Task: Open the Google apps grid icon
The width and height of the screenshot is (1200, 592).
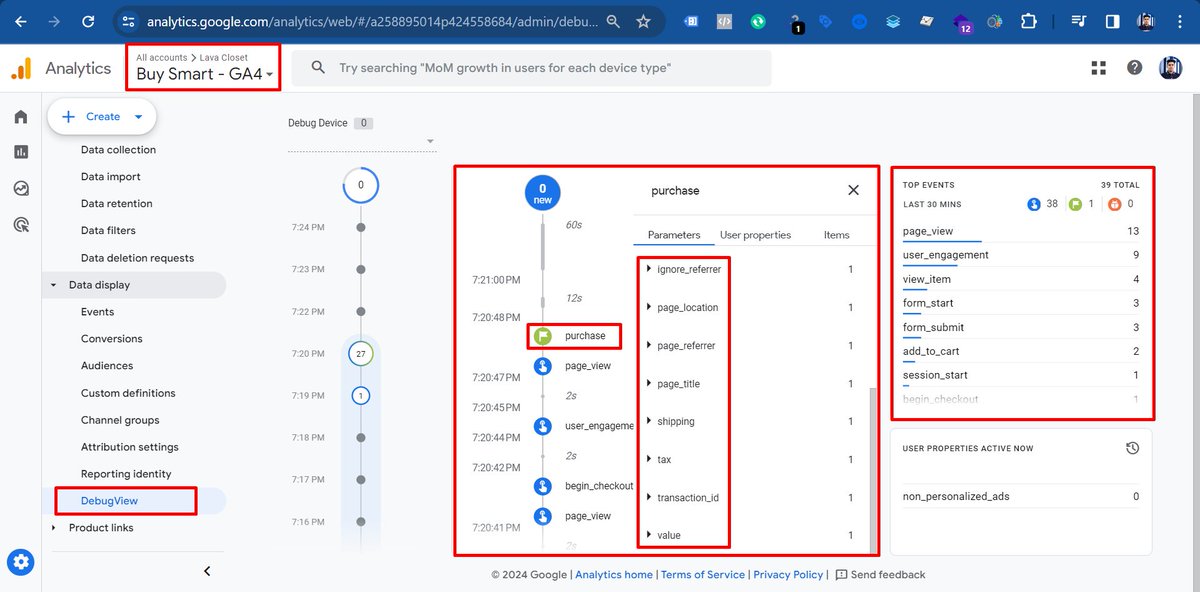Action: pyautogui.click(x=1099, y=68)
